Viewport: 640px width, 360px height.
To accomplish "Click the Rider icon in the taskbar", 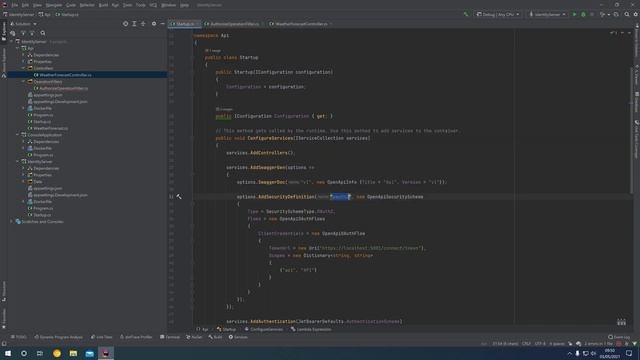I will pyautogui.click(x=106, y=353).
